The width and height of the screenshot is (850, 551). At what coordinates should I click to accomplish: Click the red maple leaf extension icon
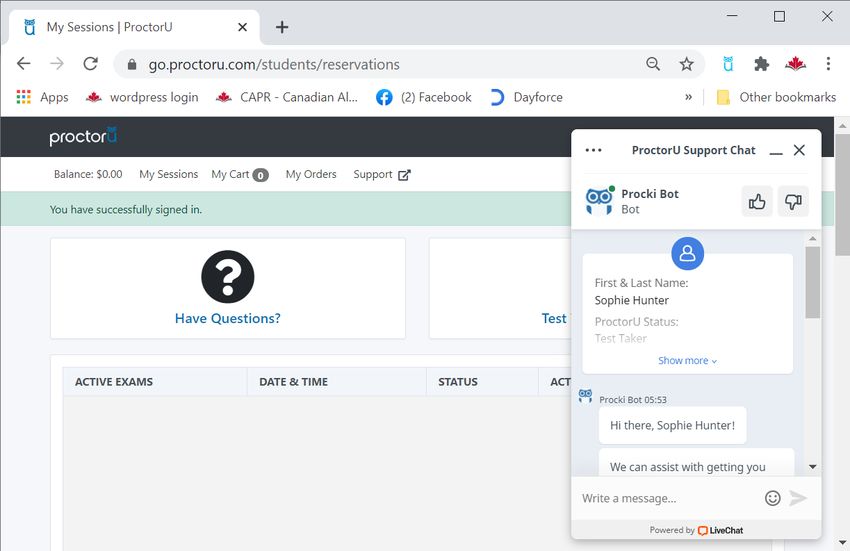pyautogui.click(x=795, y=64)
